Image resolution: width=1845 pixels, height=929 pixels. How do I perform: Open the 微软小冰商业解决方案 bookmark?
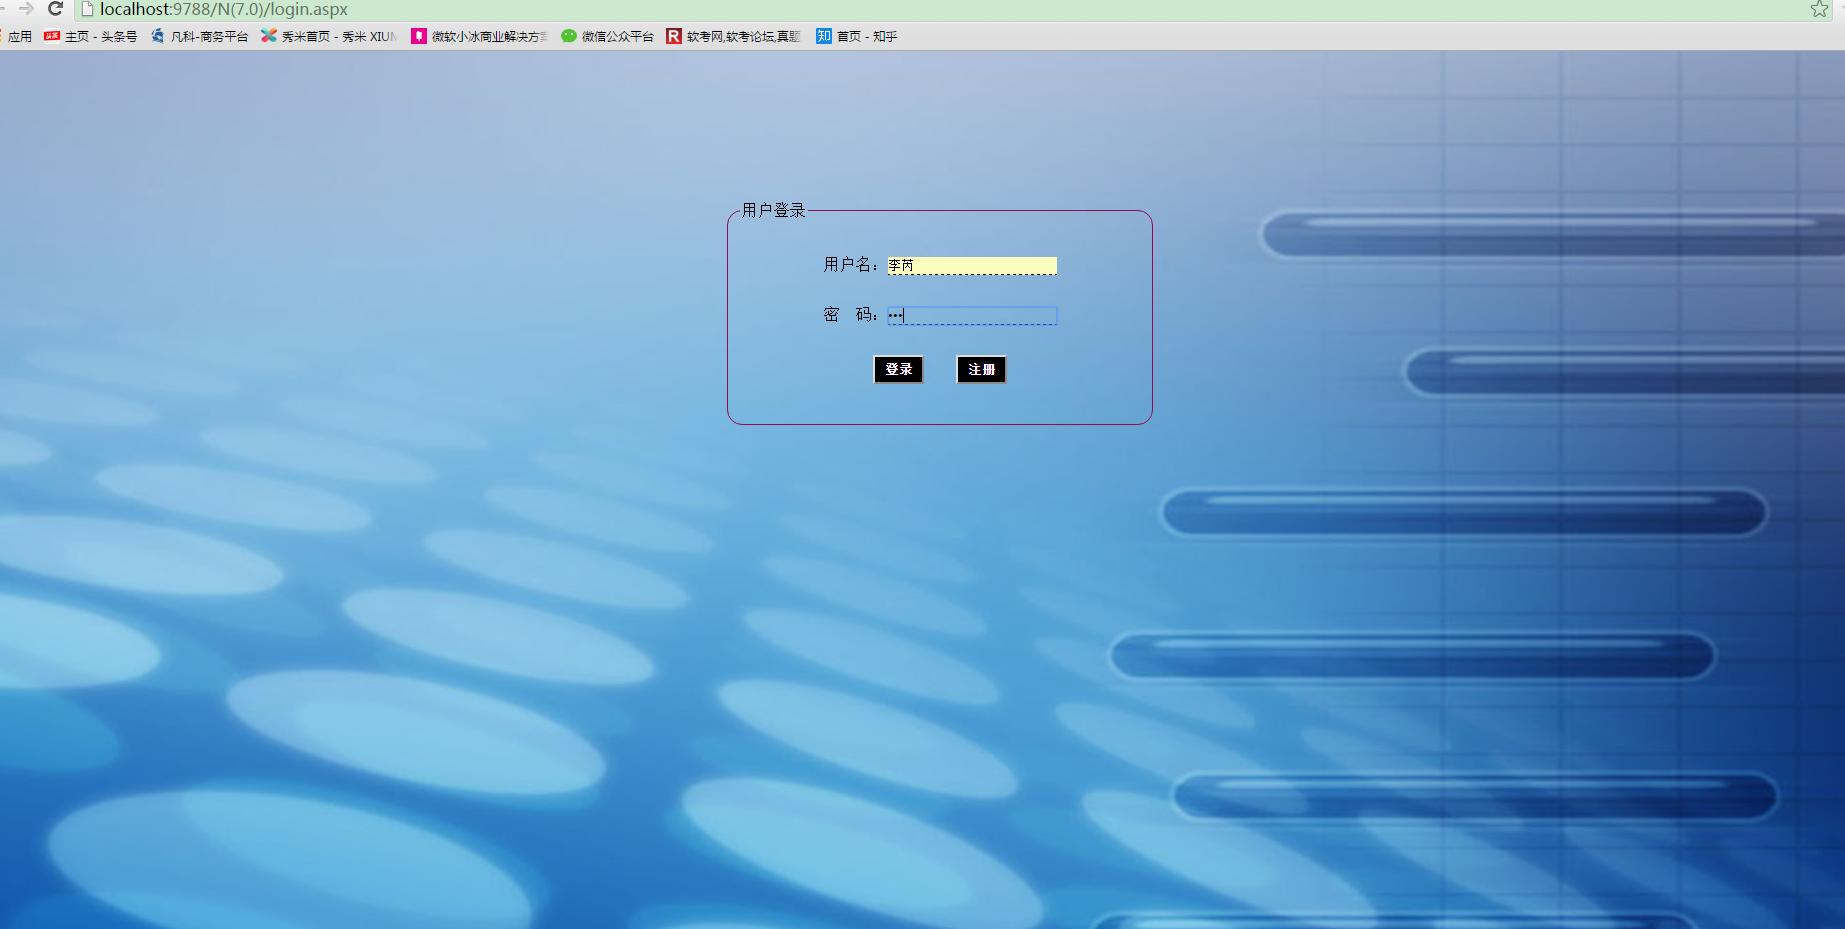[x=480, y=36]
